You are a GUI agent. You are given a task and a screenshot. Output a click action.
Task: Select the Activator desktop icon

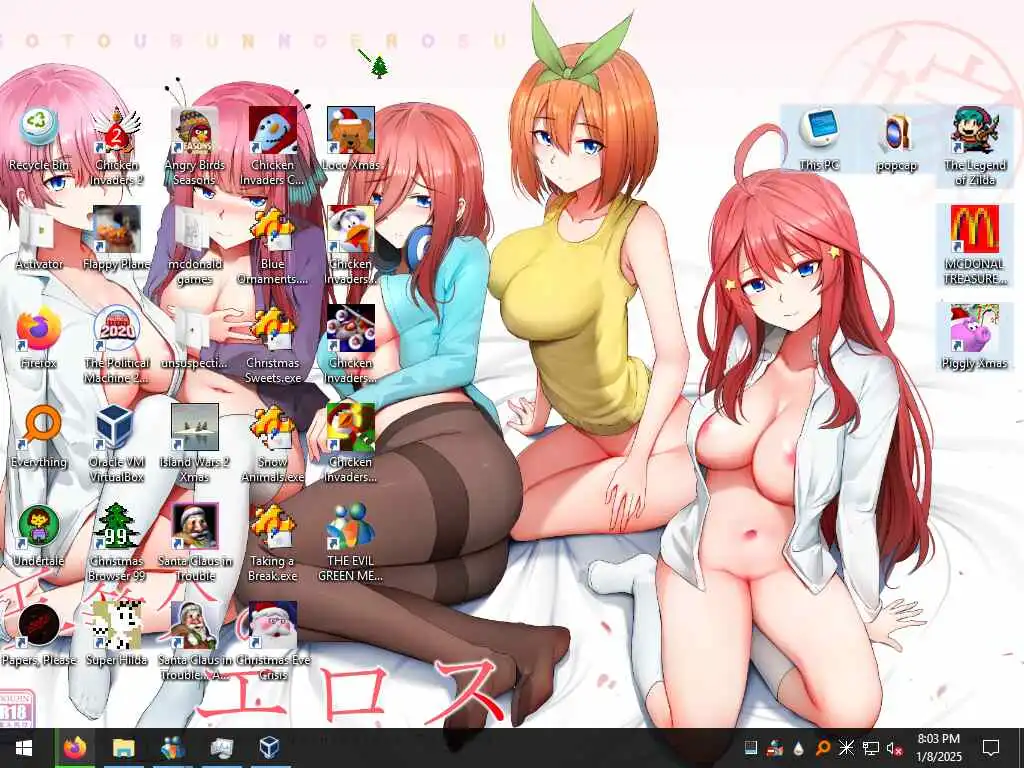click(39, 238)
